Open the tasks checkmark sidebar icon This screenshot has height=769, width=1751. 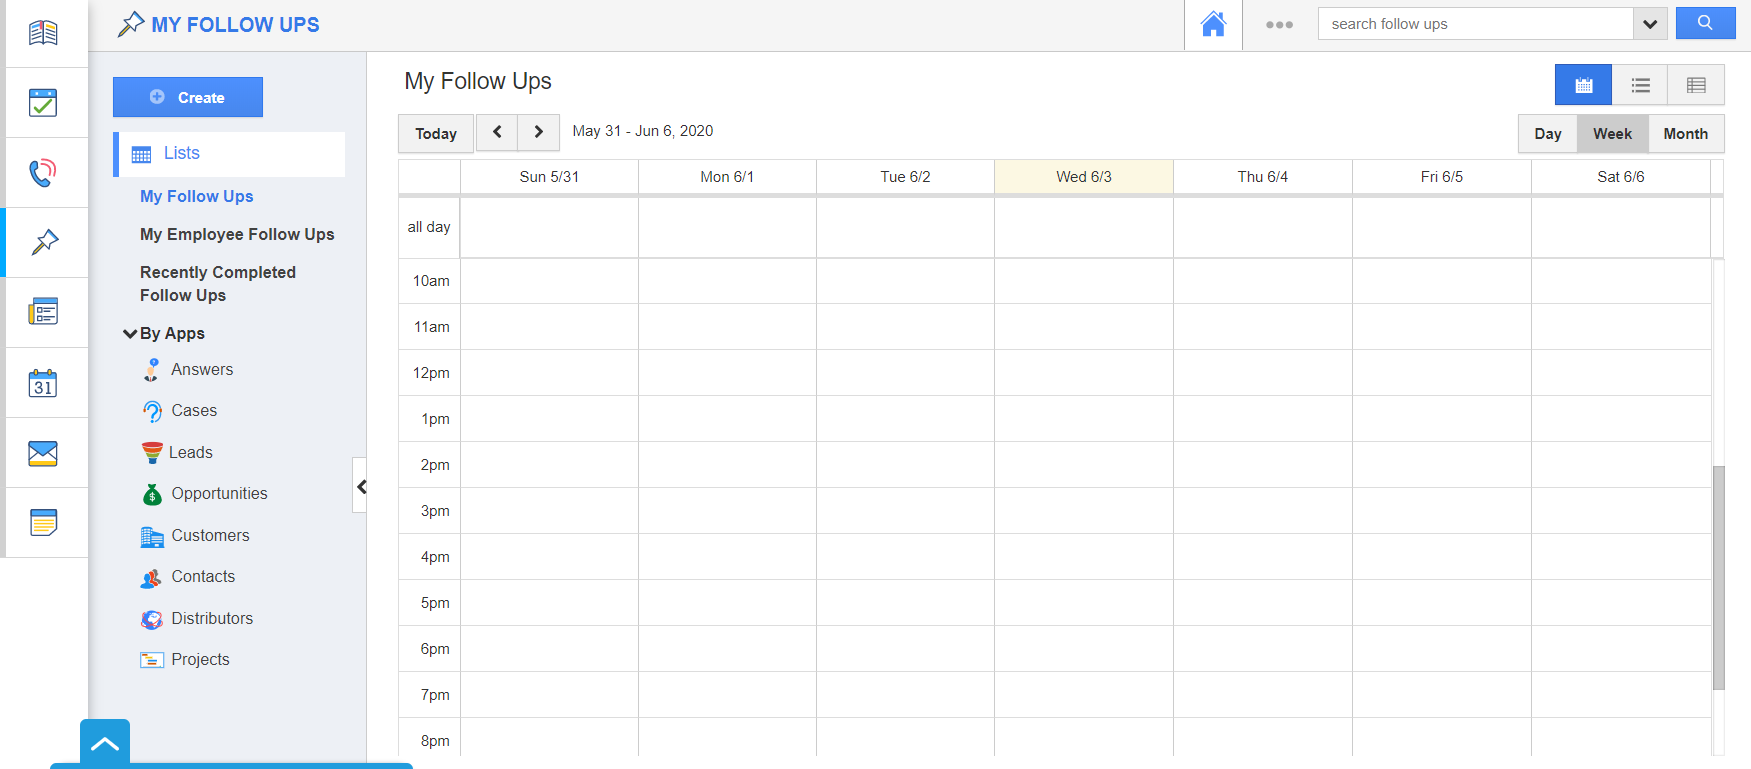[43, 103]
